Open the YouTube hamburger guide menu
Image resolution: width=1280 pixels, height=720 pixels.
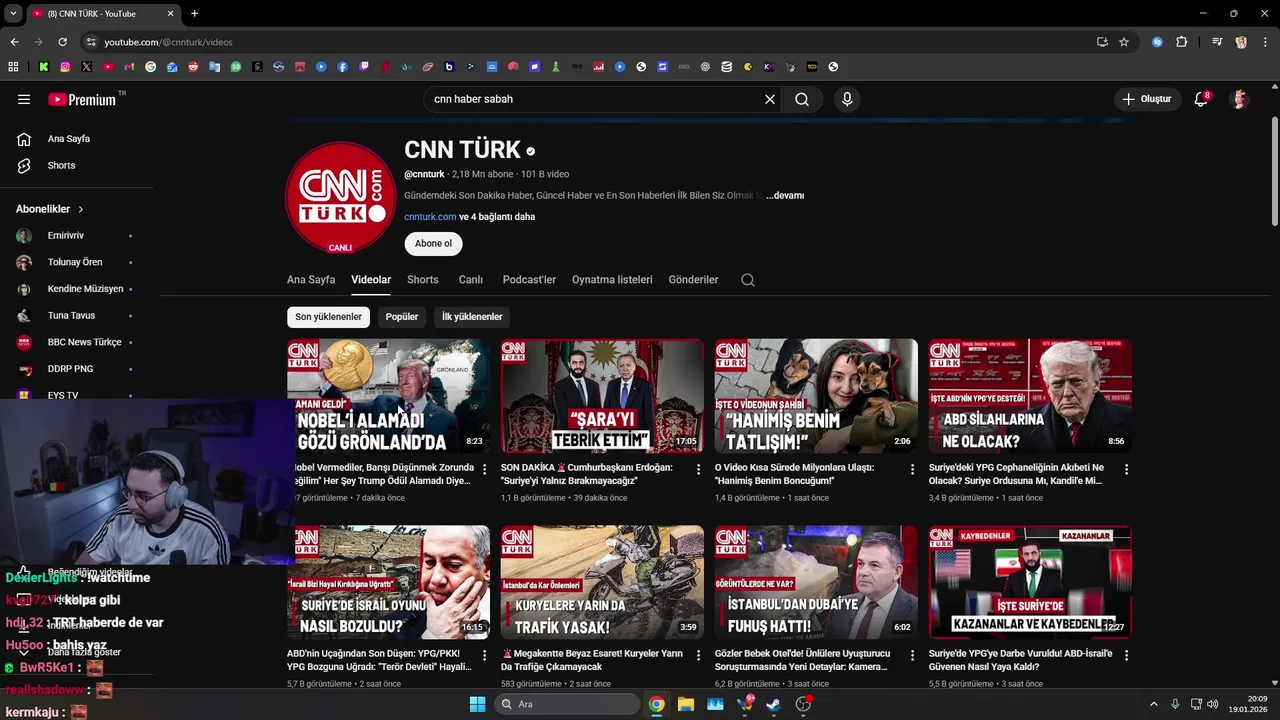pos(24,99)
